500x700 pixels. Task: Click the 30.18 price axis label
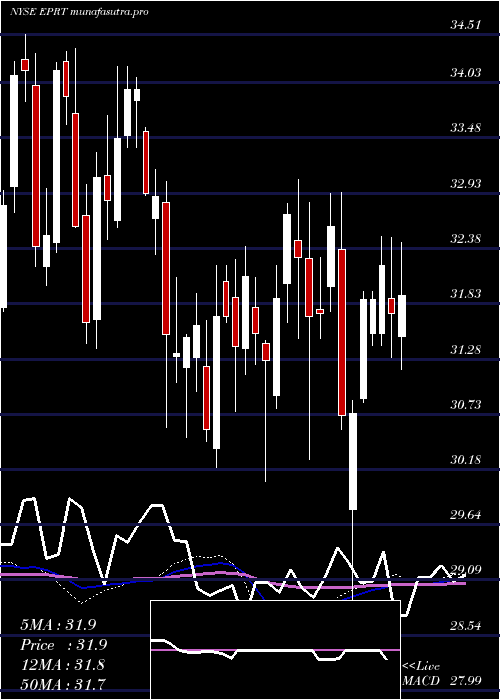pos(465,460)
